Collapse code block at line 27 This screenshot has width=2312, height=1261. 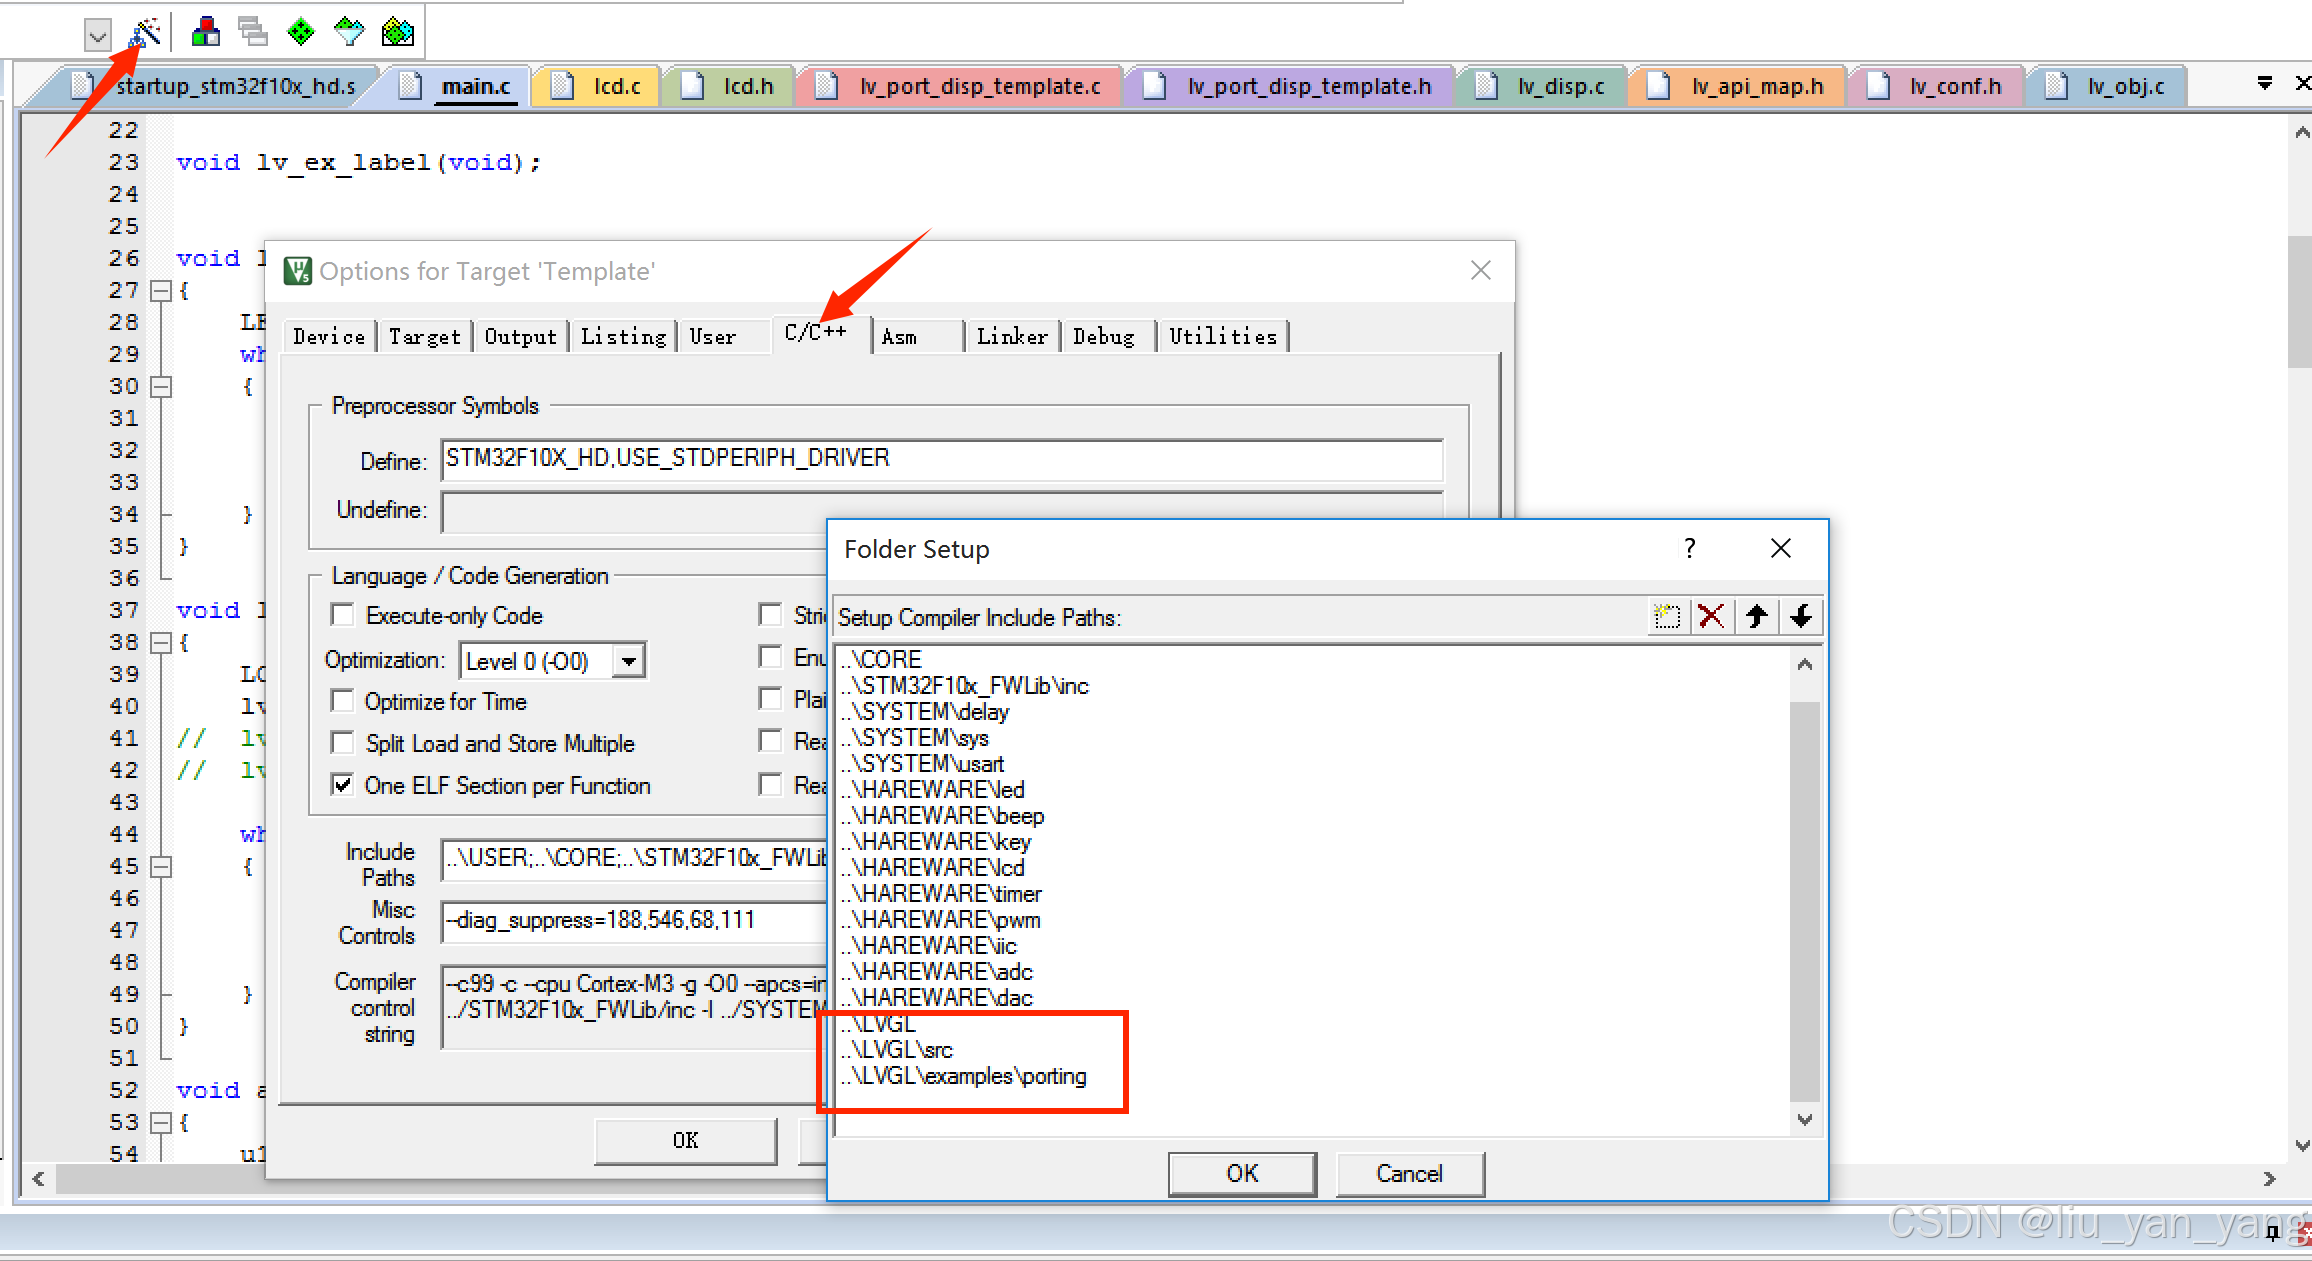click(x=160, y=291)
